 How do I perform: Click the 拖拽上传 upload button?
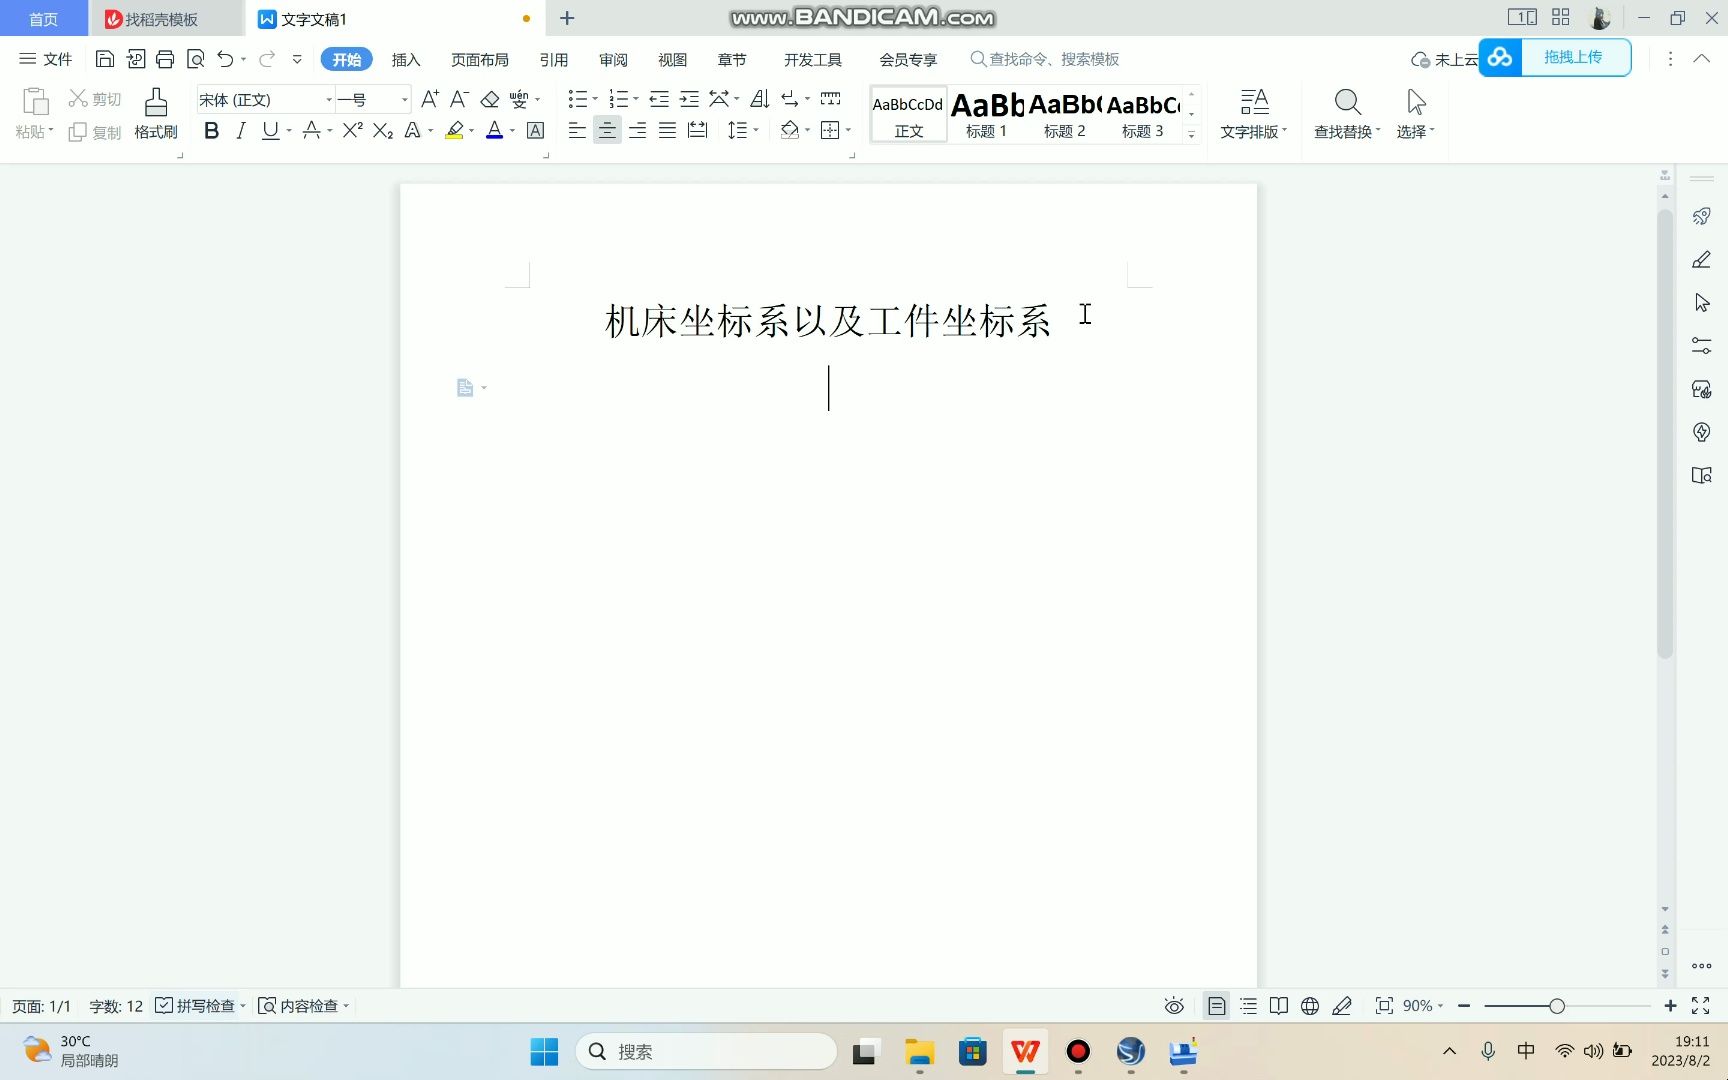click(1555, 57)
